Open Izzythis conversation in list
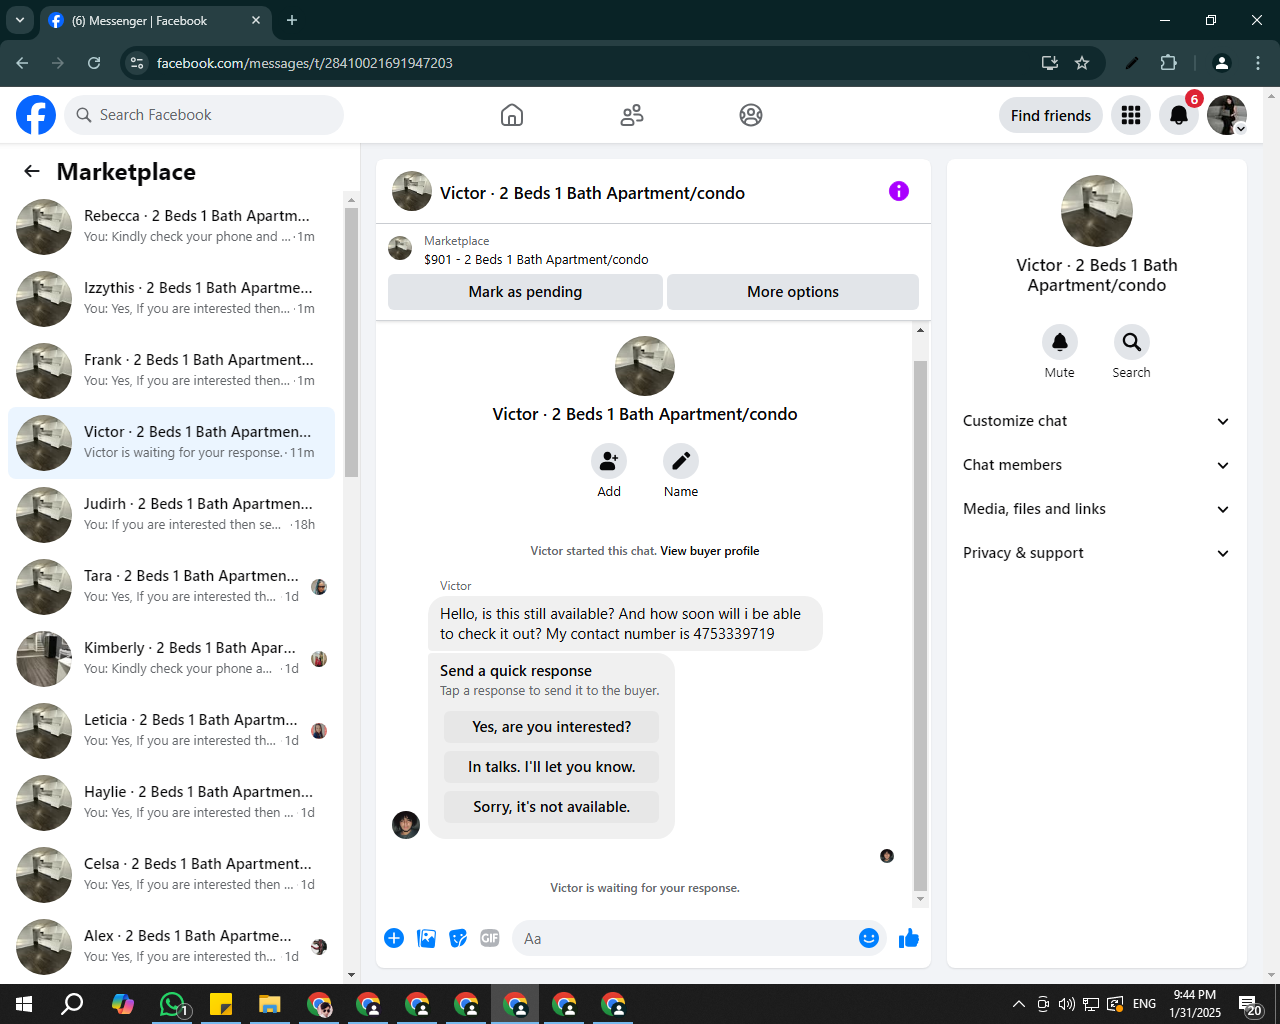The height and width of the screenshot is (1024, 1280). coord(171,299)
